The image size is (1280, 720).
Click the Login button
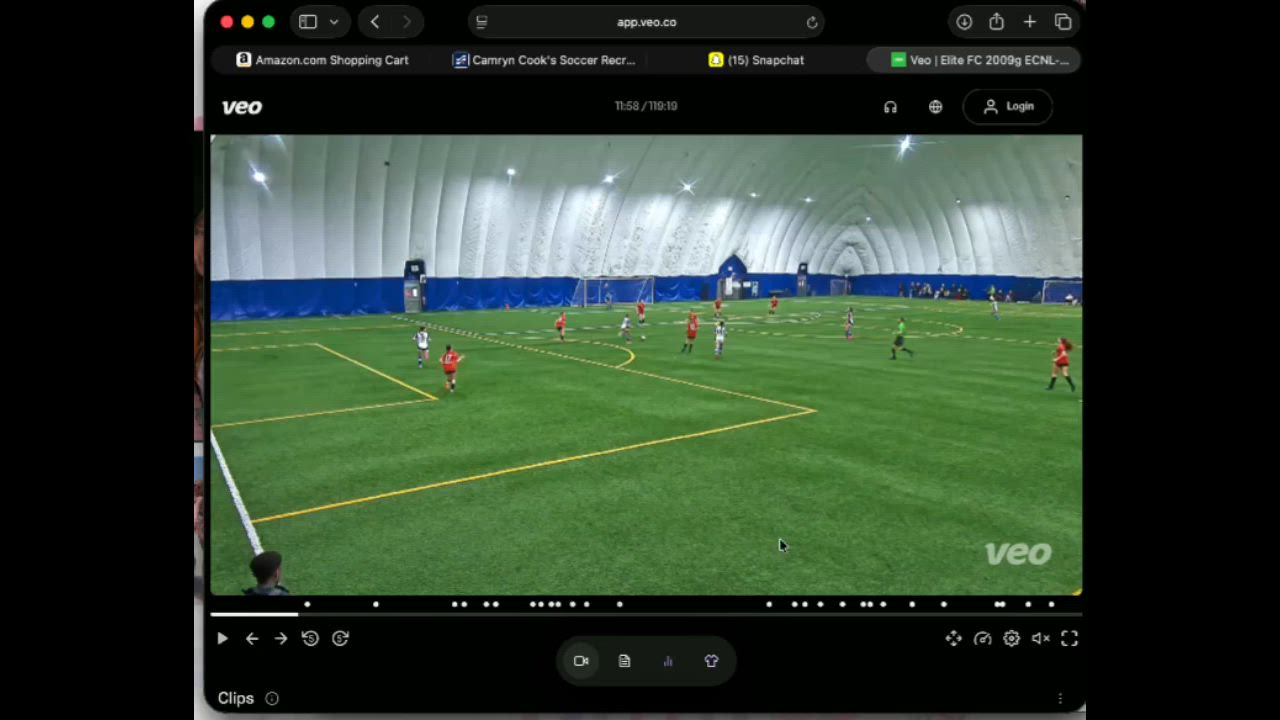pyautogui.click(x=1008, y=107)
